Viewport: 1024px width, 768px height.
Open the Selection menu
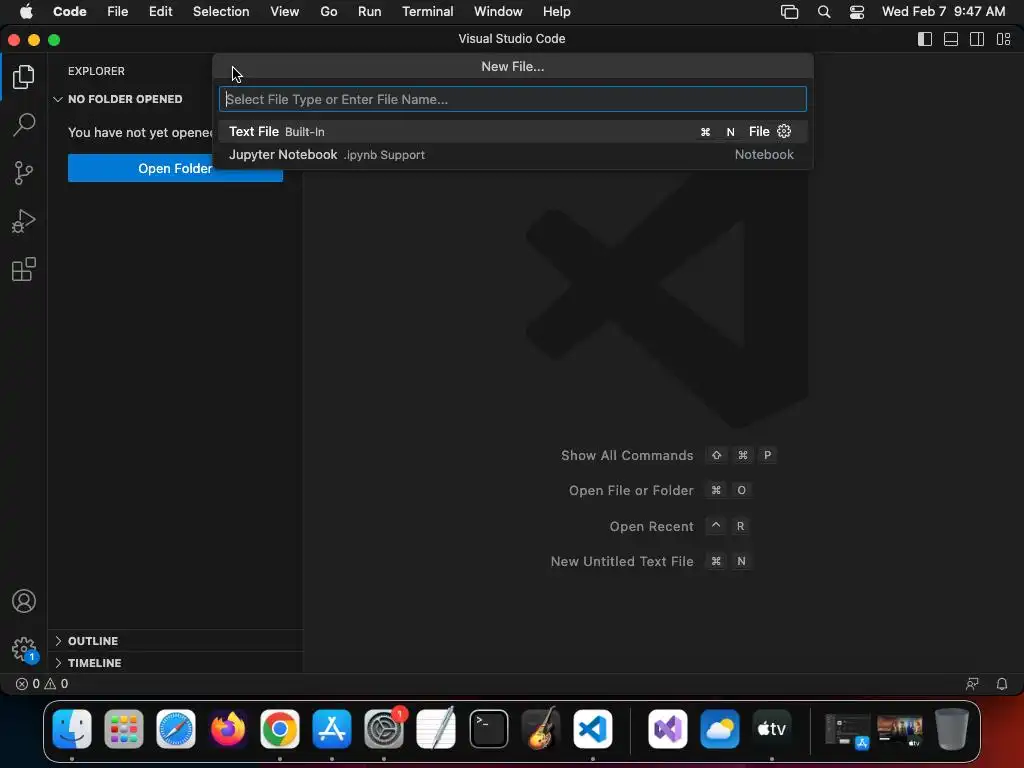coord(221,12)
